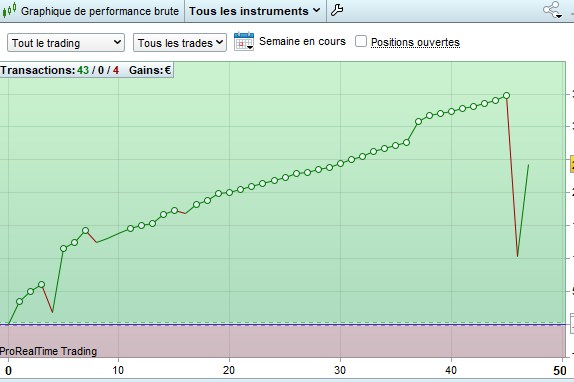This screenshot has height=382, width=574.
Task: Click the first trade circle marker
Action: (x=19, y=302)
